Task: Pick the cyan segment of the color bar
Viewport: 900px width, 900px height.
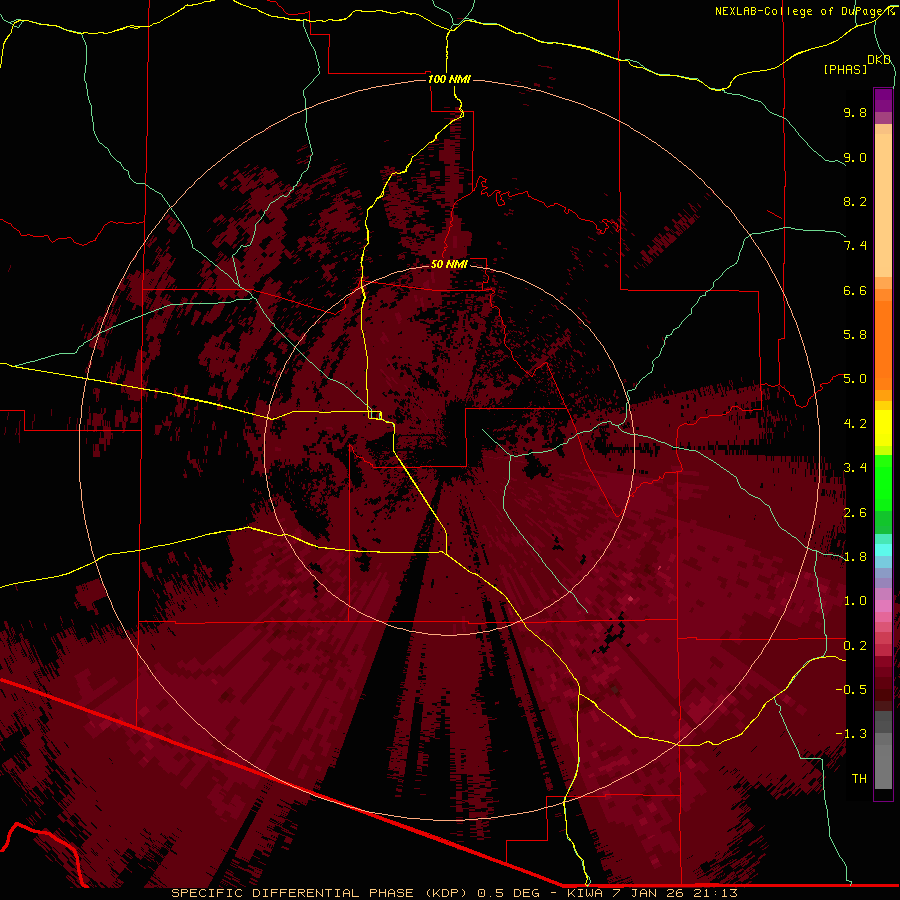Action: click(883, 550)
